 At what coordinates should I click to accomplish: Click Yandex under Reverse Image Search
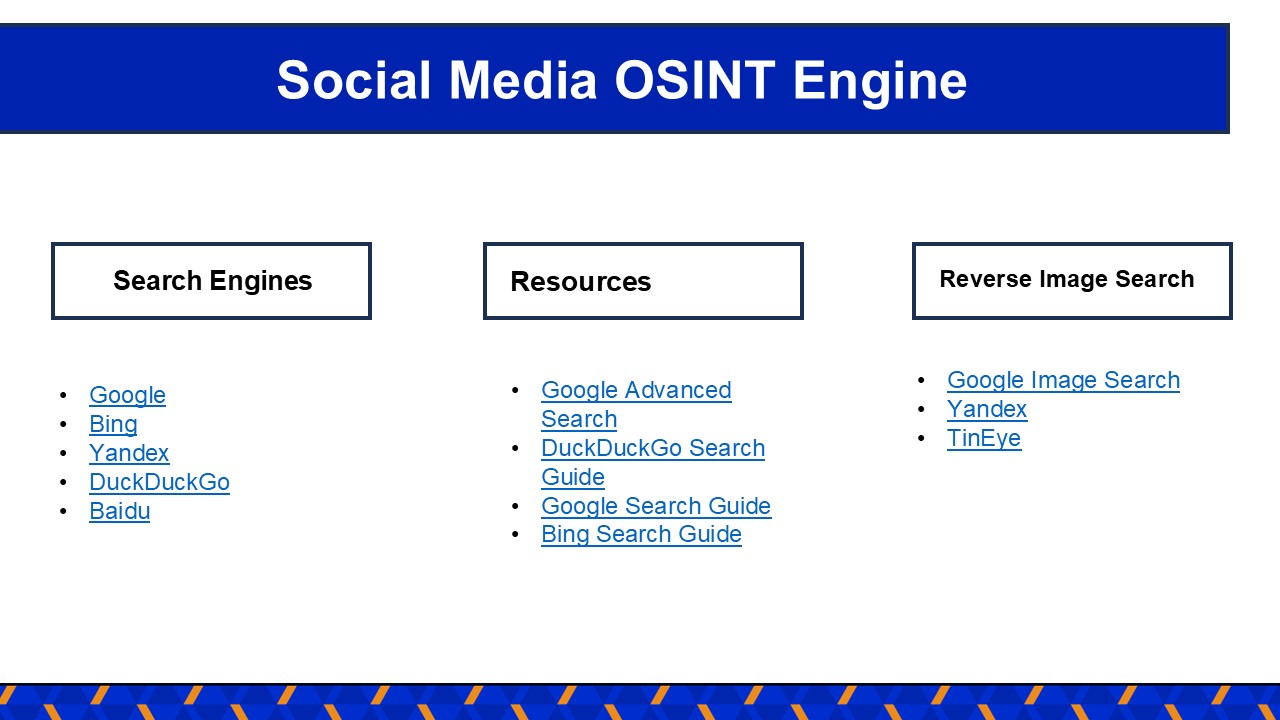pos(987,409)
